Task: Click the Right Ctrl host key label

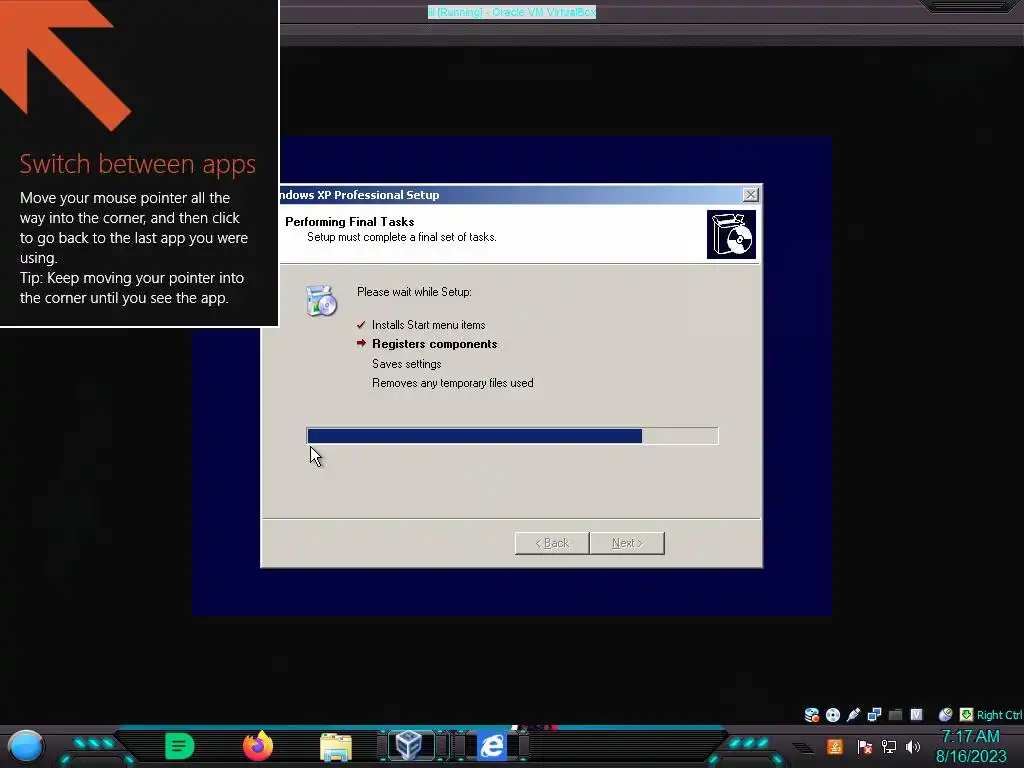Action: tap(999, 715)
